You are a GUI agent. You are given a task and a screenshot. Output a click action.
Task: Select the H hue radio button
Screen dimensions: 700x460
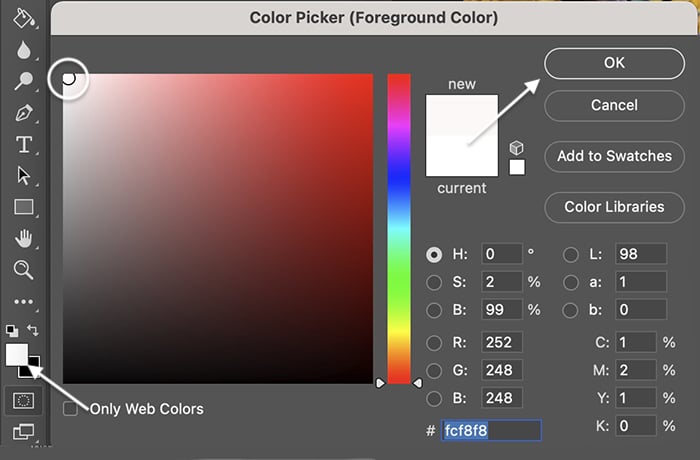click(434, 255)
